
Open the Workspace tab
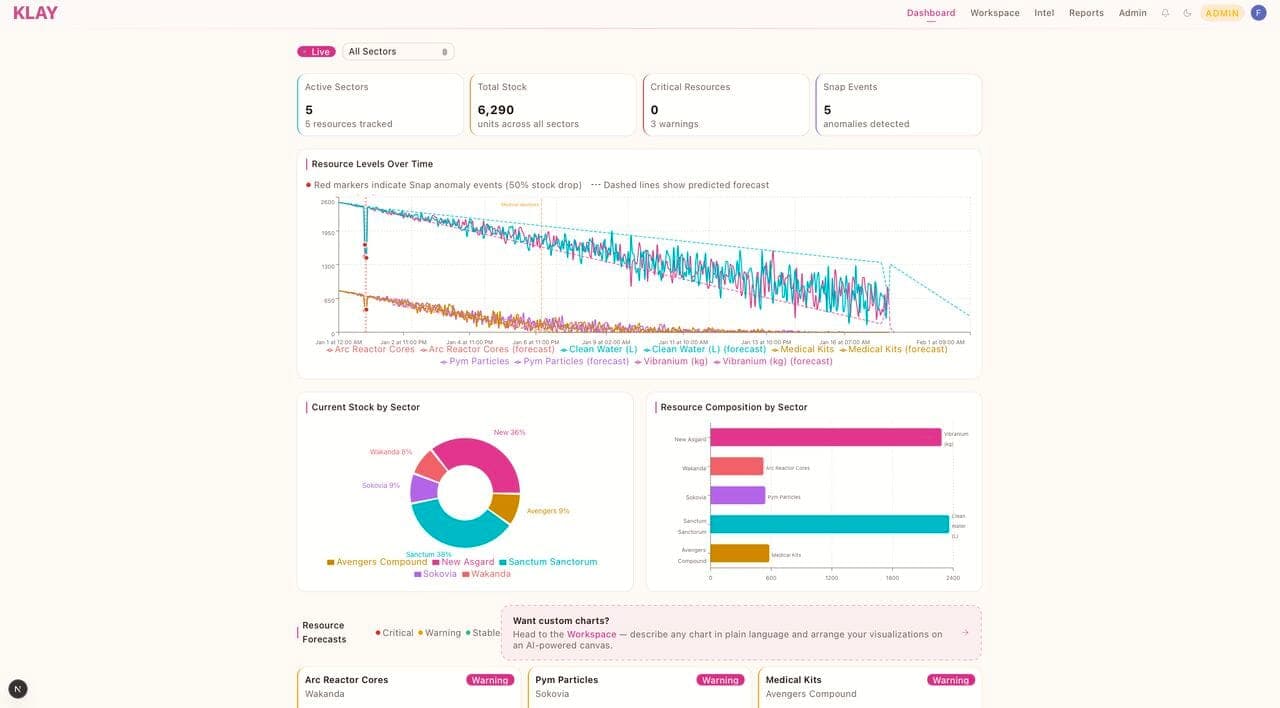click(995, 13)
